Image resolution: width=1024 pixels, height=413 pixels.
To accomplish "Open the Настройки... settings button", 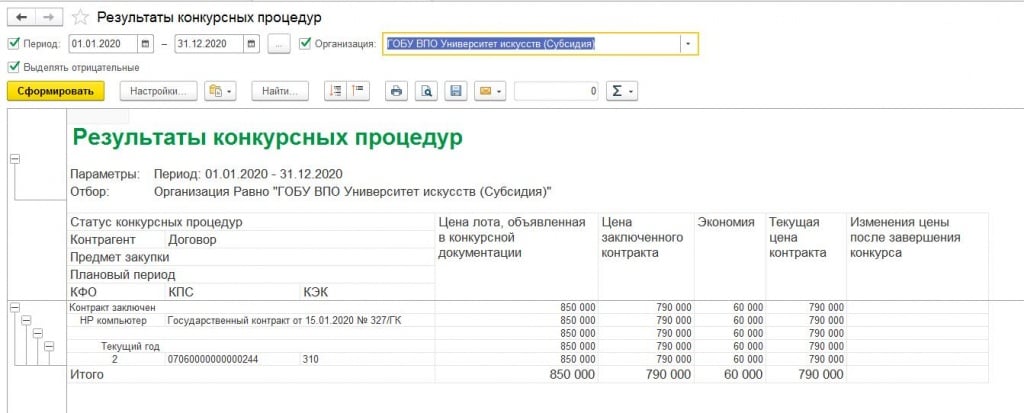I will (x=158, y=91).
